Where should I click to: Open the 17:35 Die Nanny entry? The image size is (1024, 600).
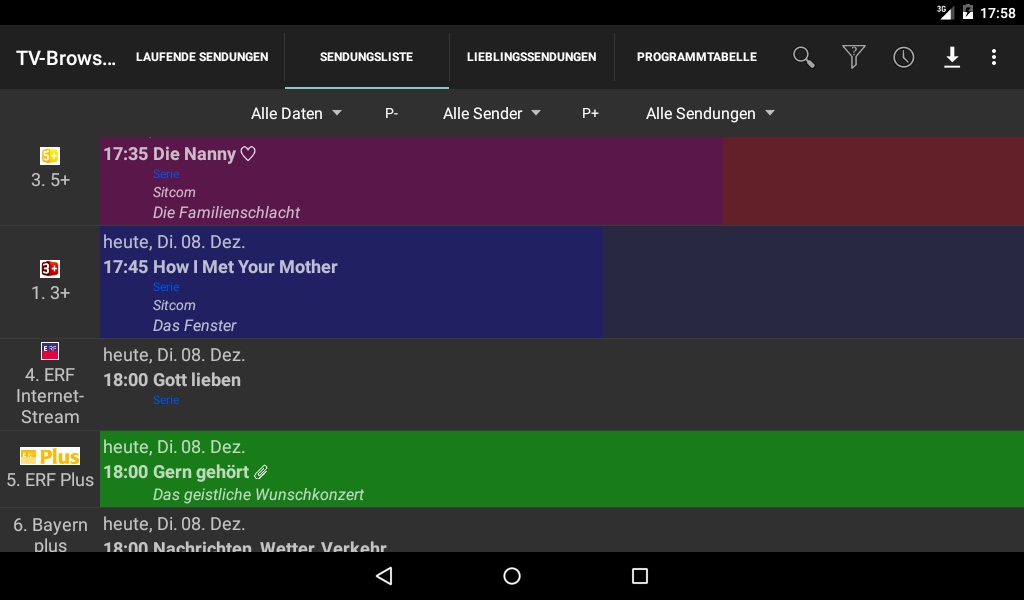click(562, 181)
